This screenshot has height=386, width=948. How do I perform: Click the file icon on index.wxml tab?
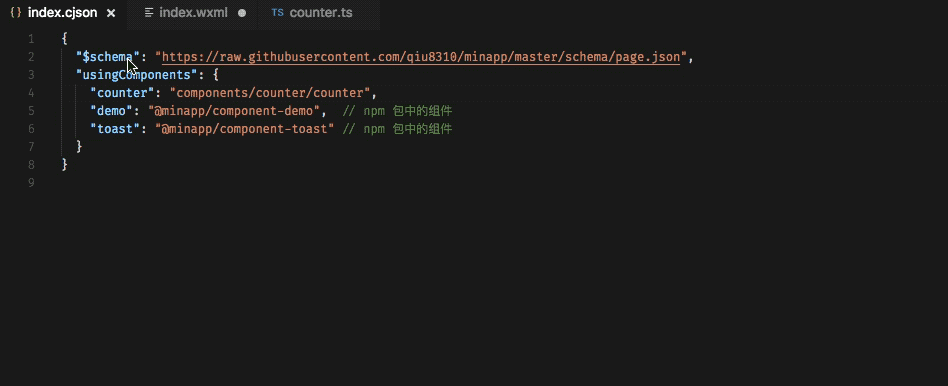click(x=149, y=13)
